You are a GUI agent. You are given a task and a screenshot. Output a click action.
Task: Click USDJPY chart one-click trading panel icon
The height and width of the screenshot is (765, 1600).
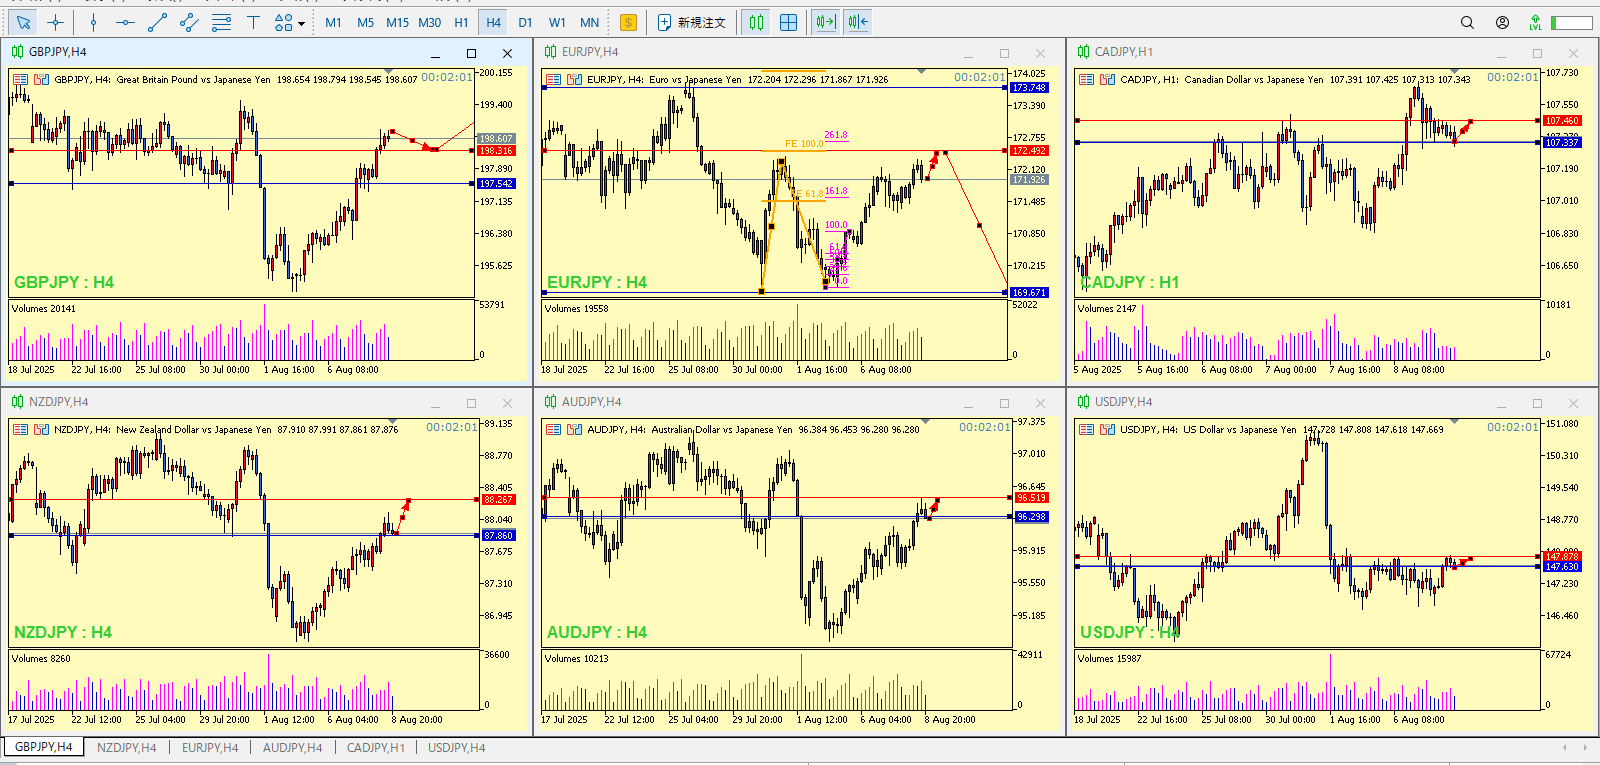pyautogui.click(x=1086, y=429)
